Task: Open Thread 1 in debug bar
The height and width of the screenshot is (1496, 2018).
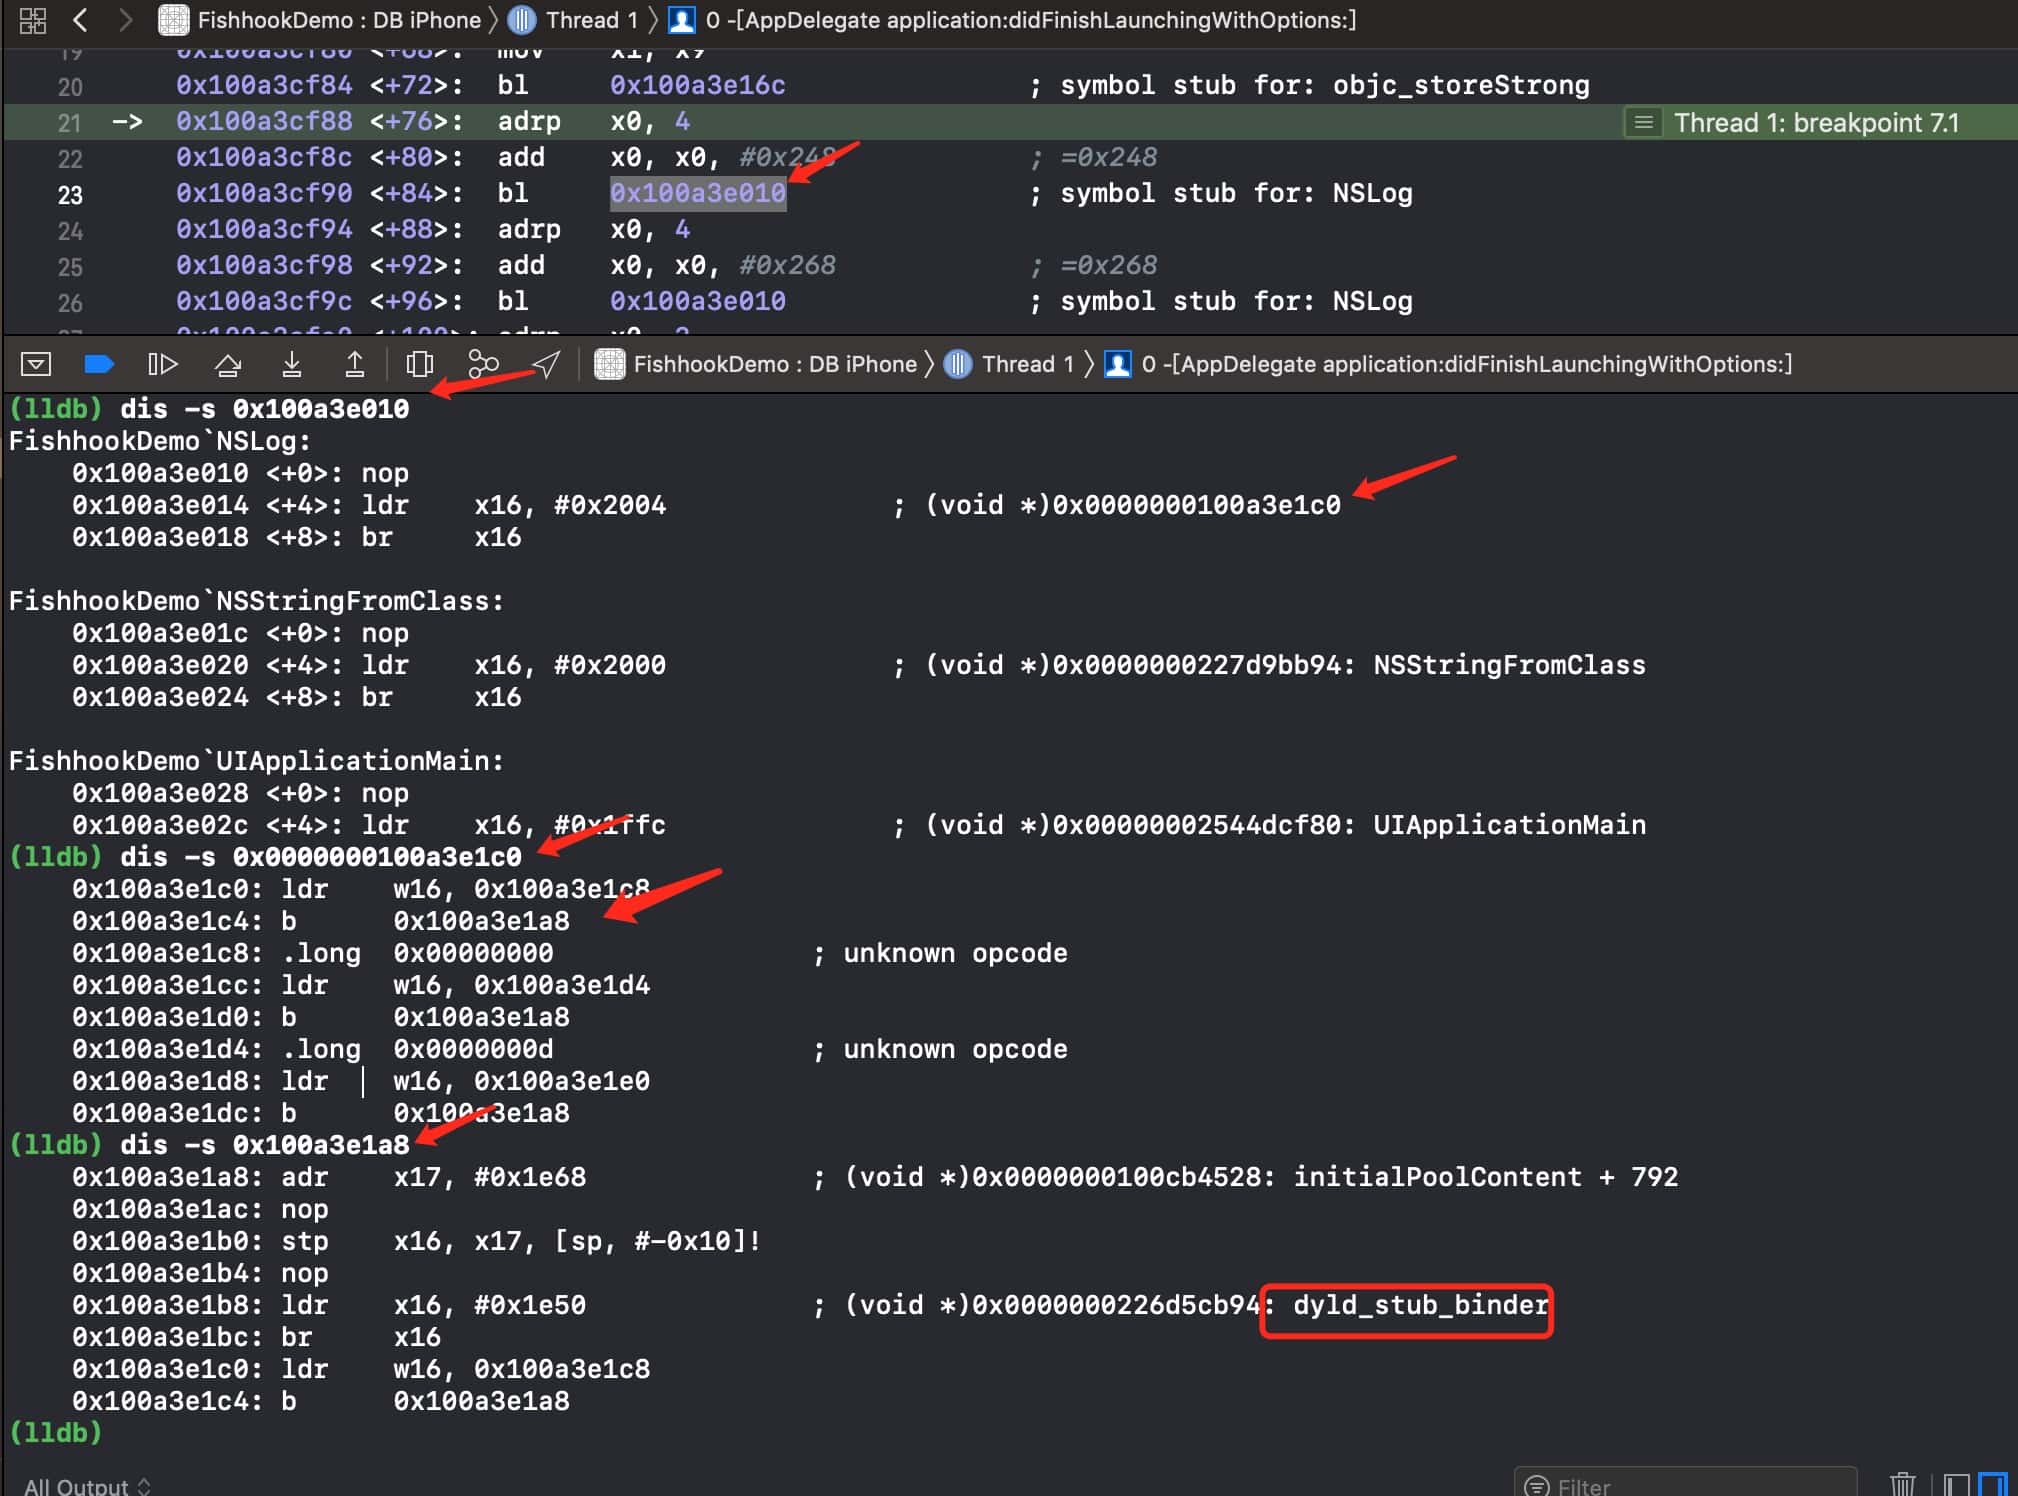Action: tap(1010, 364)
